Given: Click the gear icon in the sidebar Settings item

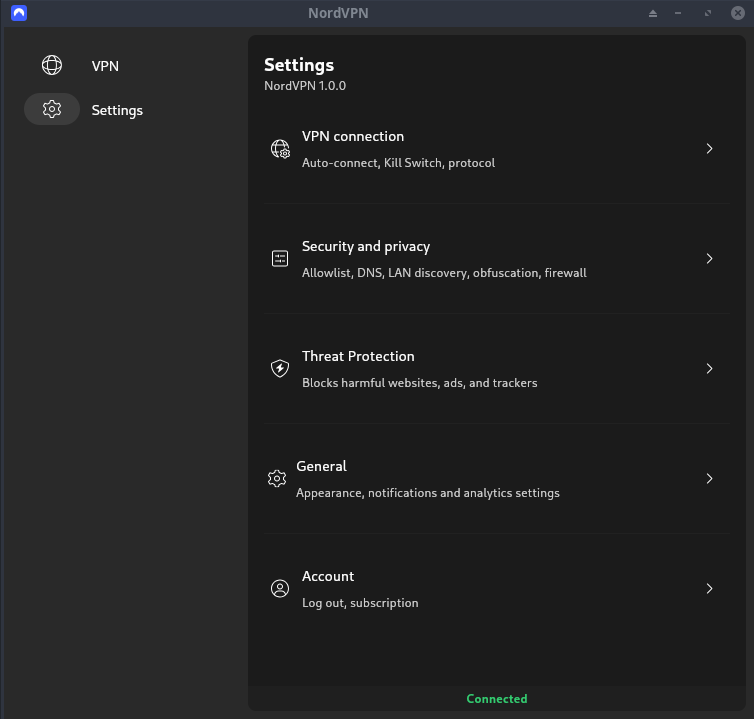Looking at the screenshot, I should click(52, 110).
